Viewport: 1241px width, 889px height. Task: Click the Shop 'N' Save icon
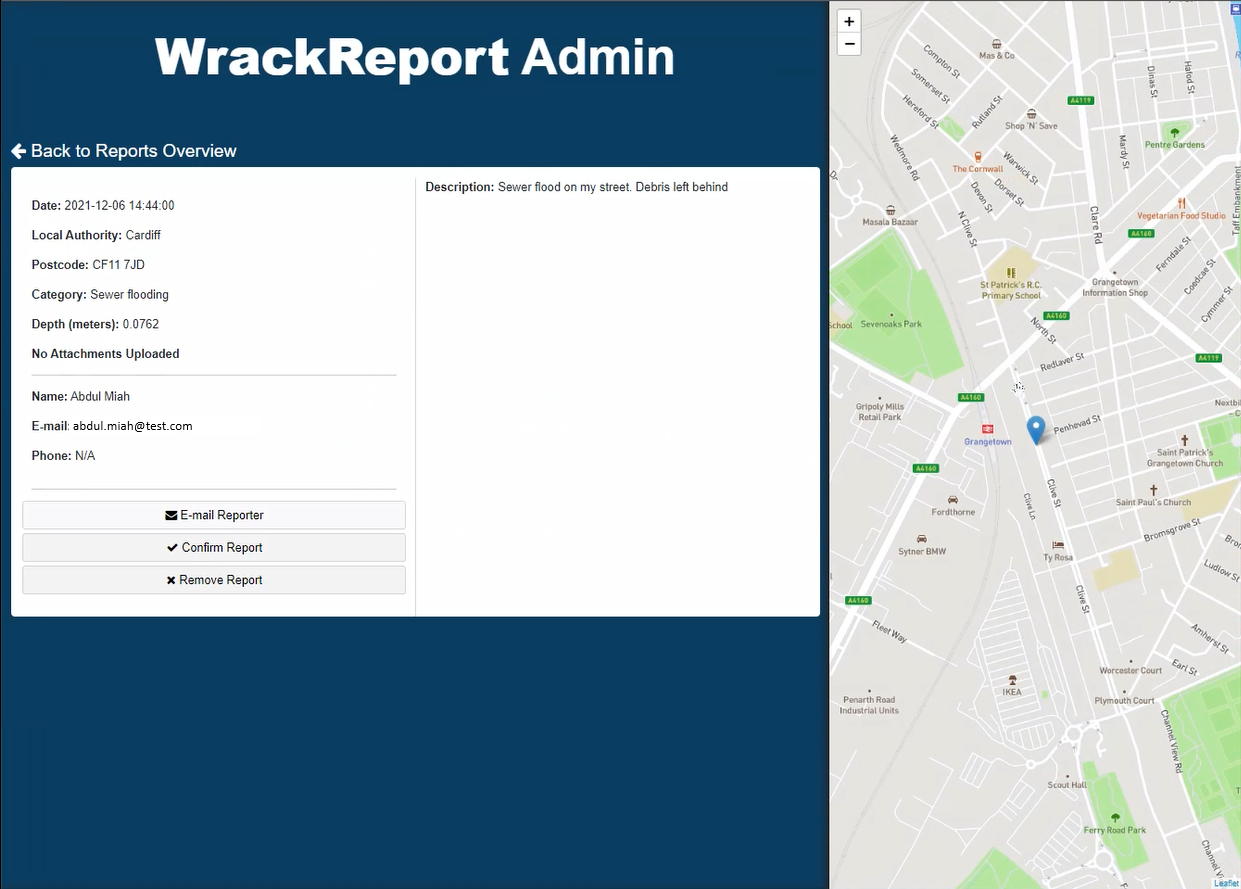[x=1031, y=114]
